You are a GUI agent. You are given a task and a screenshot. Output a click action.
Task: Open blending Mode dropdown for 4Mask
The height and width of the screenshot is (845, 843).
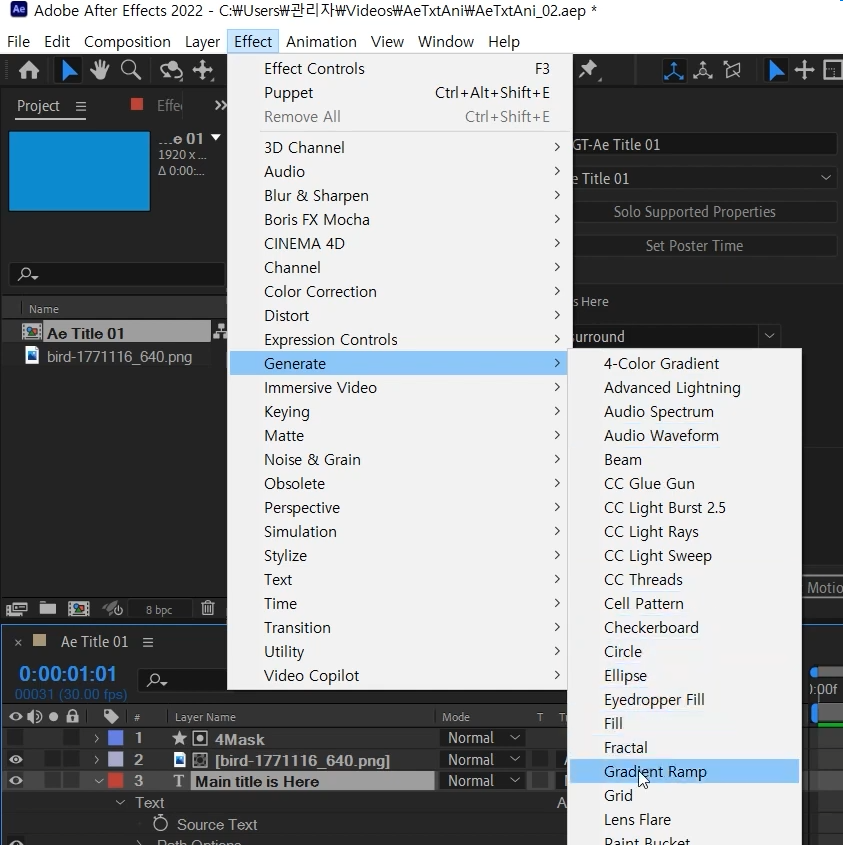coord(482,737)
